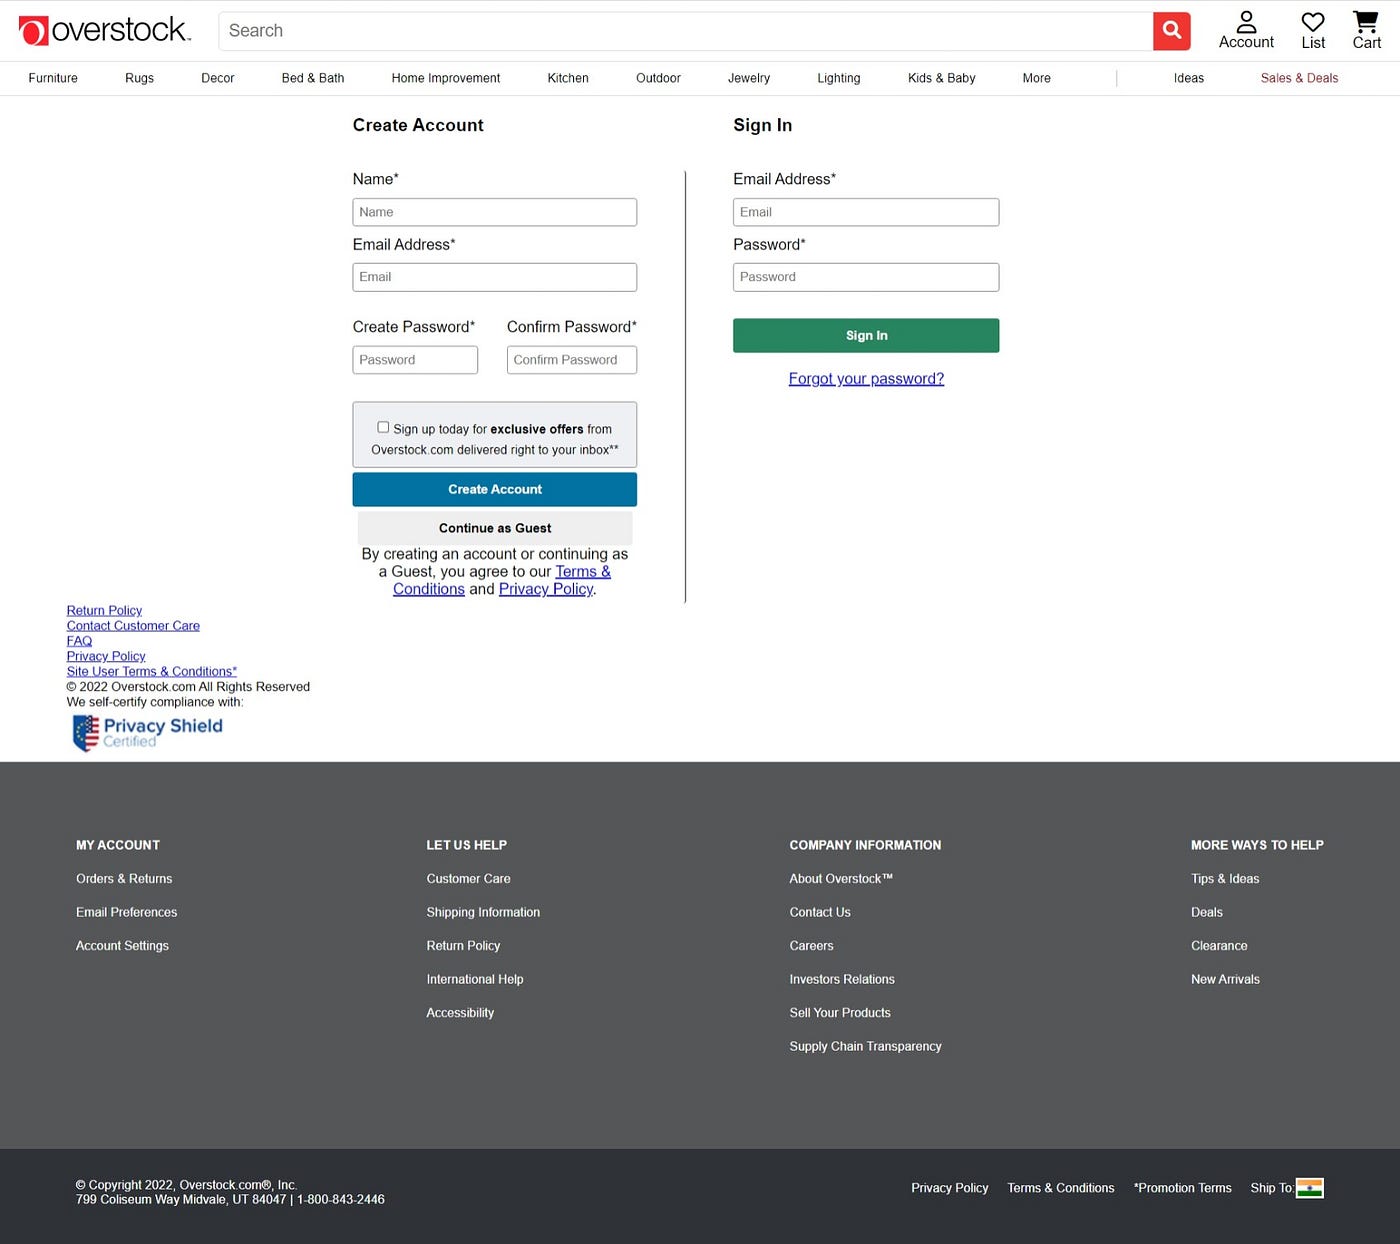Open Forgot your password link
The height and width of the screenshot is (1244, 1400).
866,379
